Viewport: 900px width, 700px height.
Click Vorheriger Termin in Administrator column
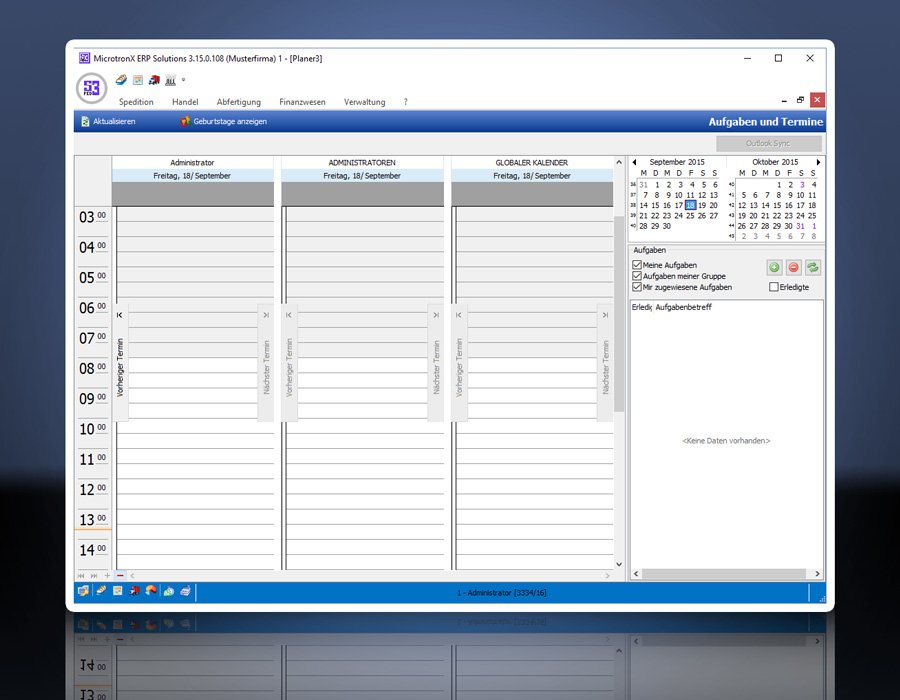pyautogui.click(x=120, y=363)
